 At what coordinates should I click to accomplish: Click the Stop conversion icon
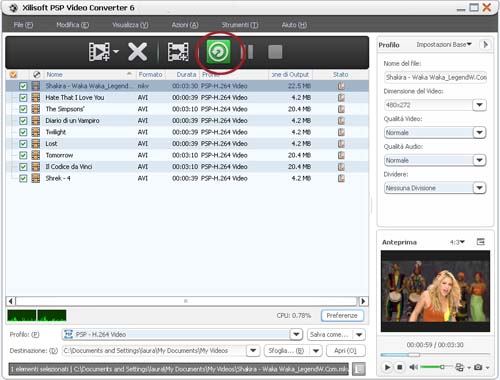tap(275, 52)
